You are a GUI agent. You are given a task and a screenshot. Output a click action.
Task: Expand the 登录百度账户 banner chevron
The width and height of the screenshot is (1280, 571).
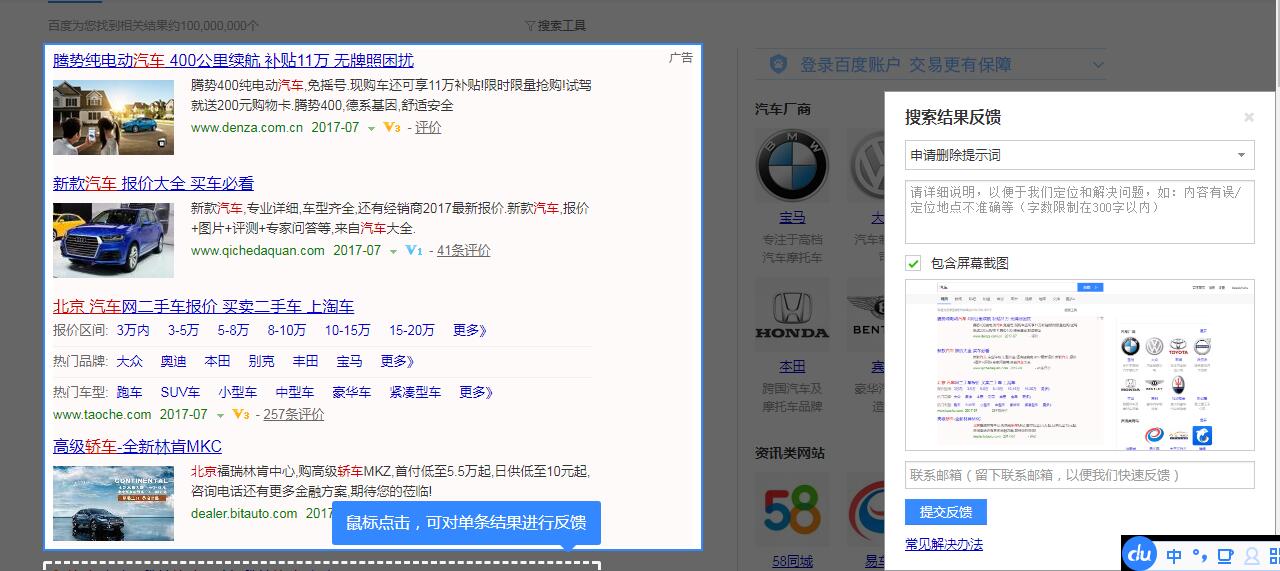(1098, 65)
